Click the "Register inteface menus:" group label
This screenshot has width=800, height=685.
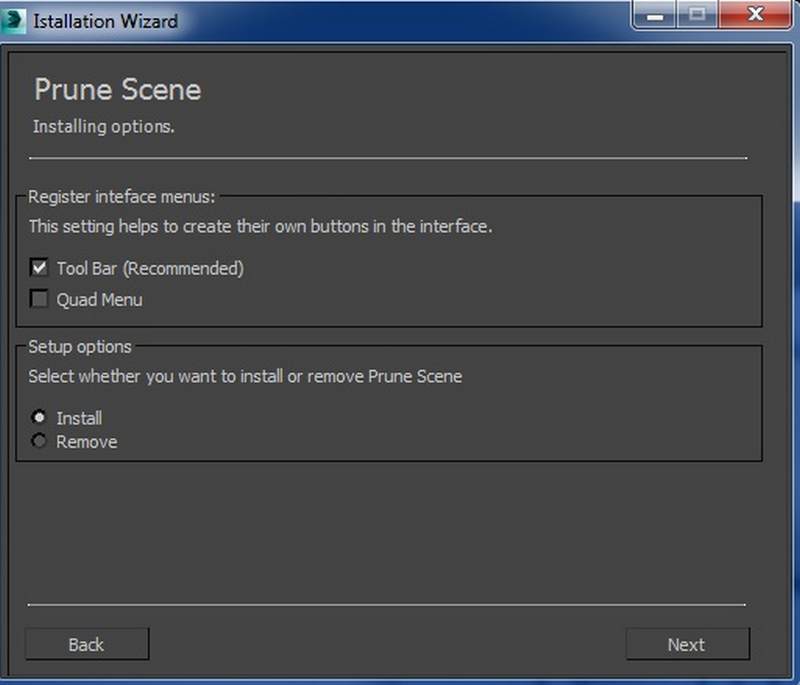pyautogui.click(x=121, y=196)
